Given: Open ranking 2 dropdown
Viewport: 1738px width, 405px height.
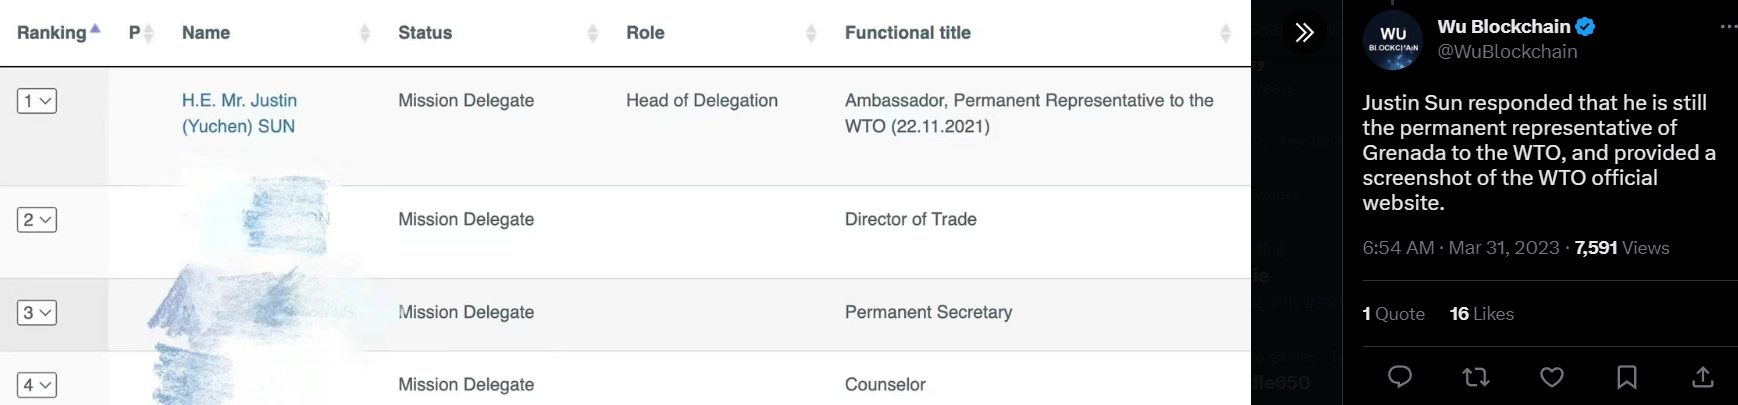Looking at the screenshot, I should [37, 220].
